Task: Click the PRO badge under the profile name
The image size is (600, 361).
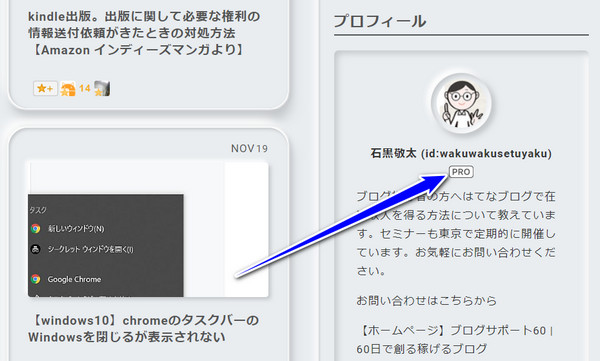Action: coord(461,172)
